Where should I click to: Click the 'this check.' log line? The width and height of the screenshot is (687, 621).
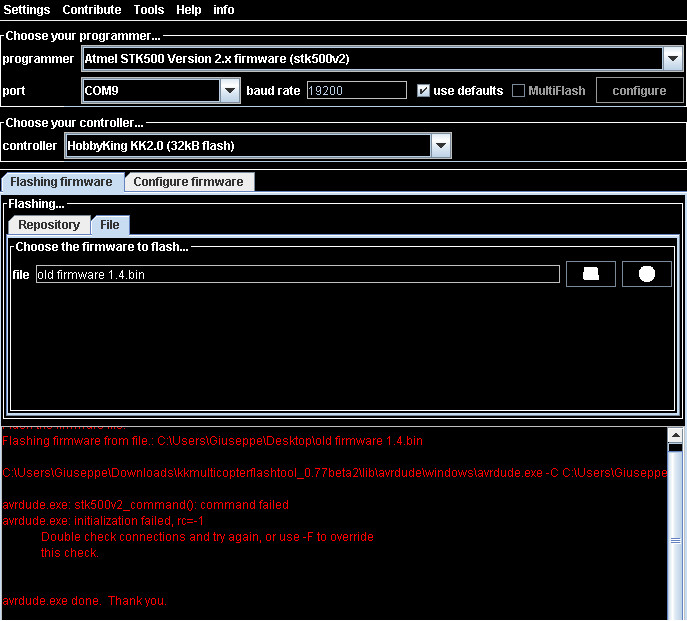tap(70, 553)
